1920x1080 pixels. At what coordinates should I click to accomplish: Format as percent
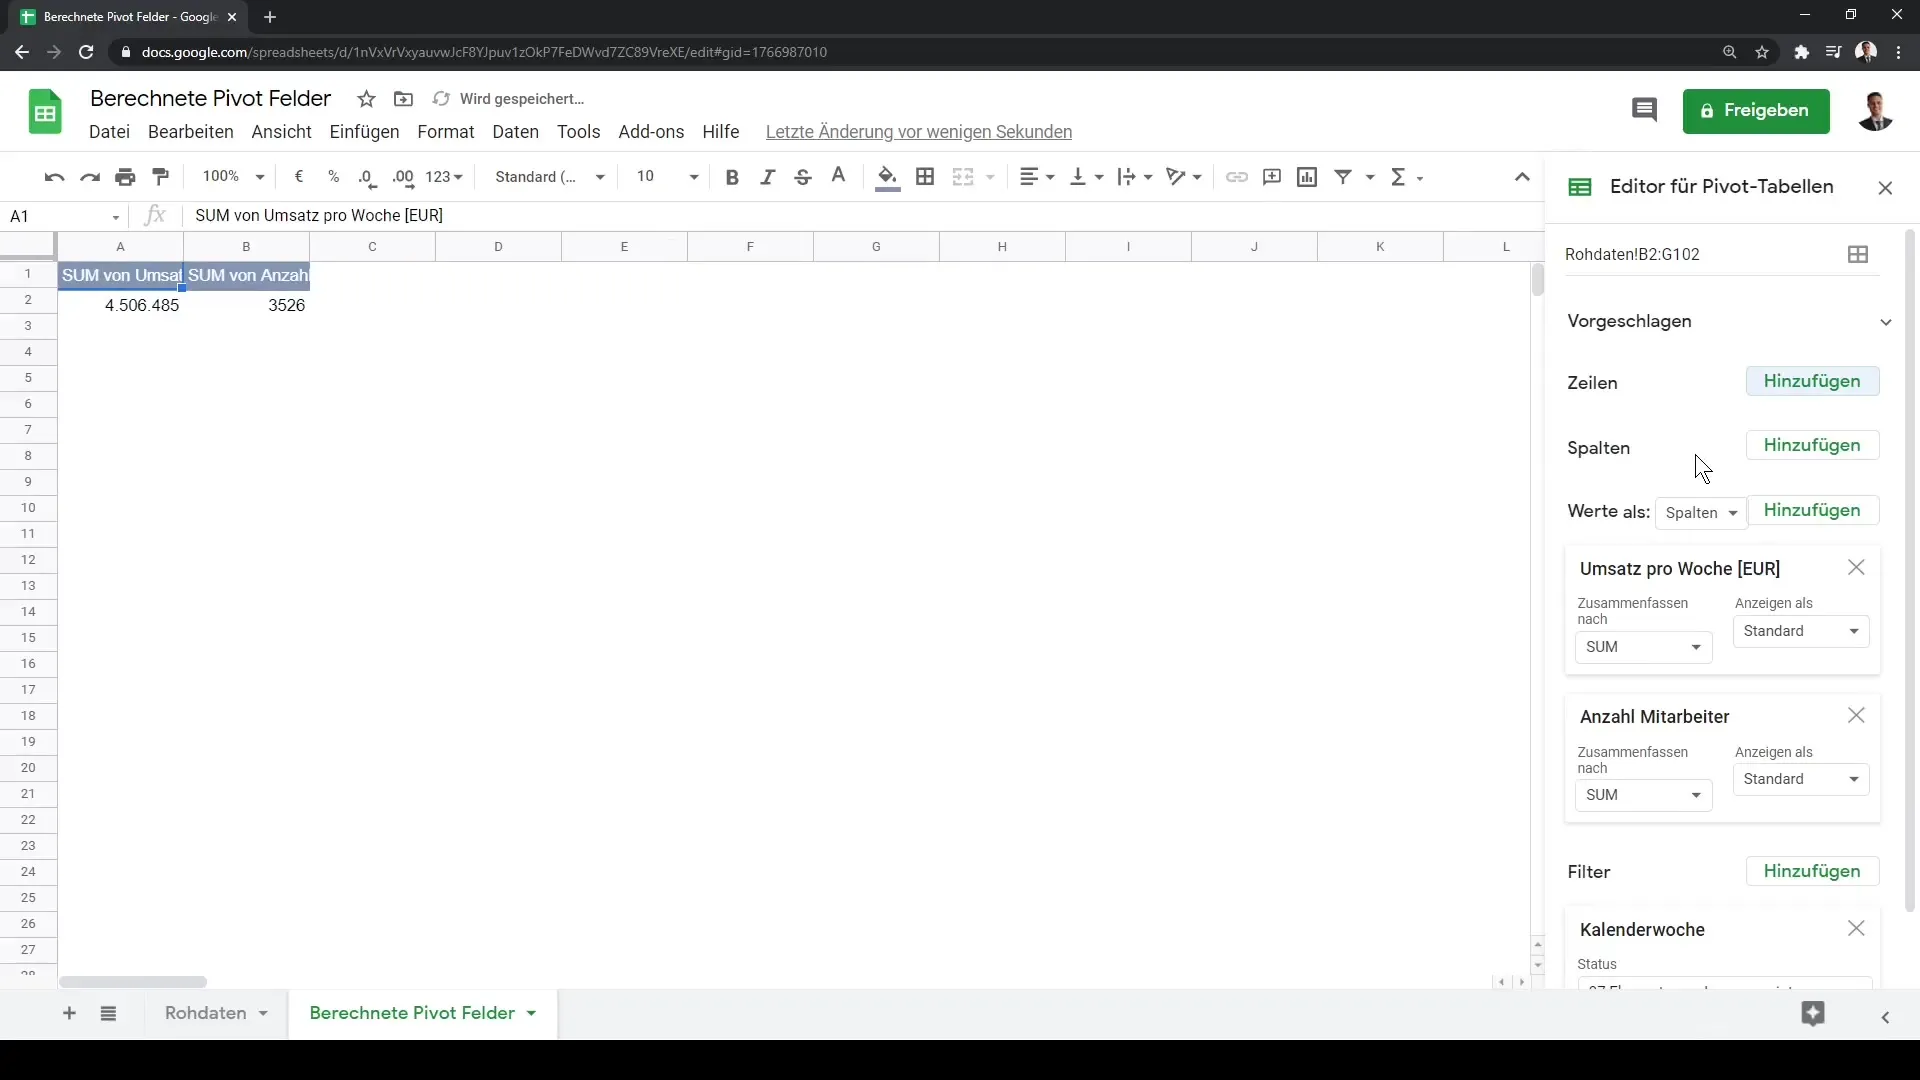click(333, 177)
